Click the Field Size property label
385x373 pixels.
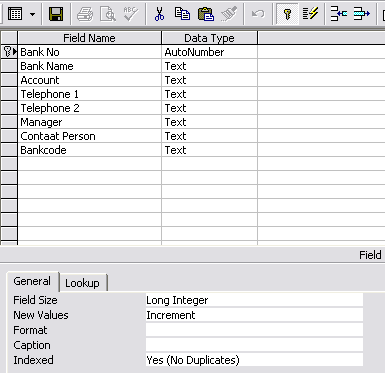(x=35, y=300)
